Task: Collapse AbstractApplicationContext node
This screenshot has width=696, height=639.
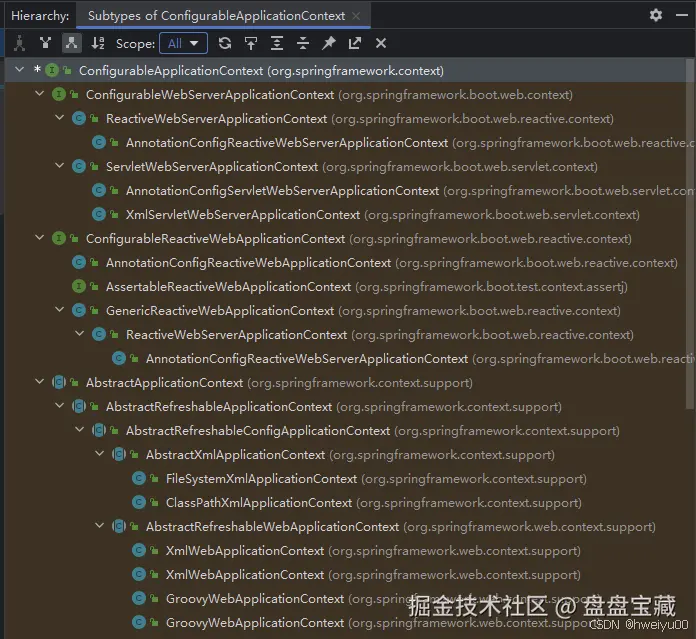Action: [x=40, y=381]
